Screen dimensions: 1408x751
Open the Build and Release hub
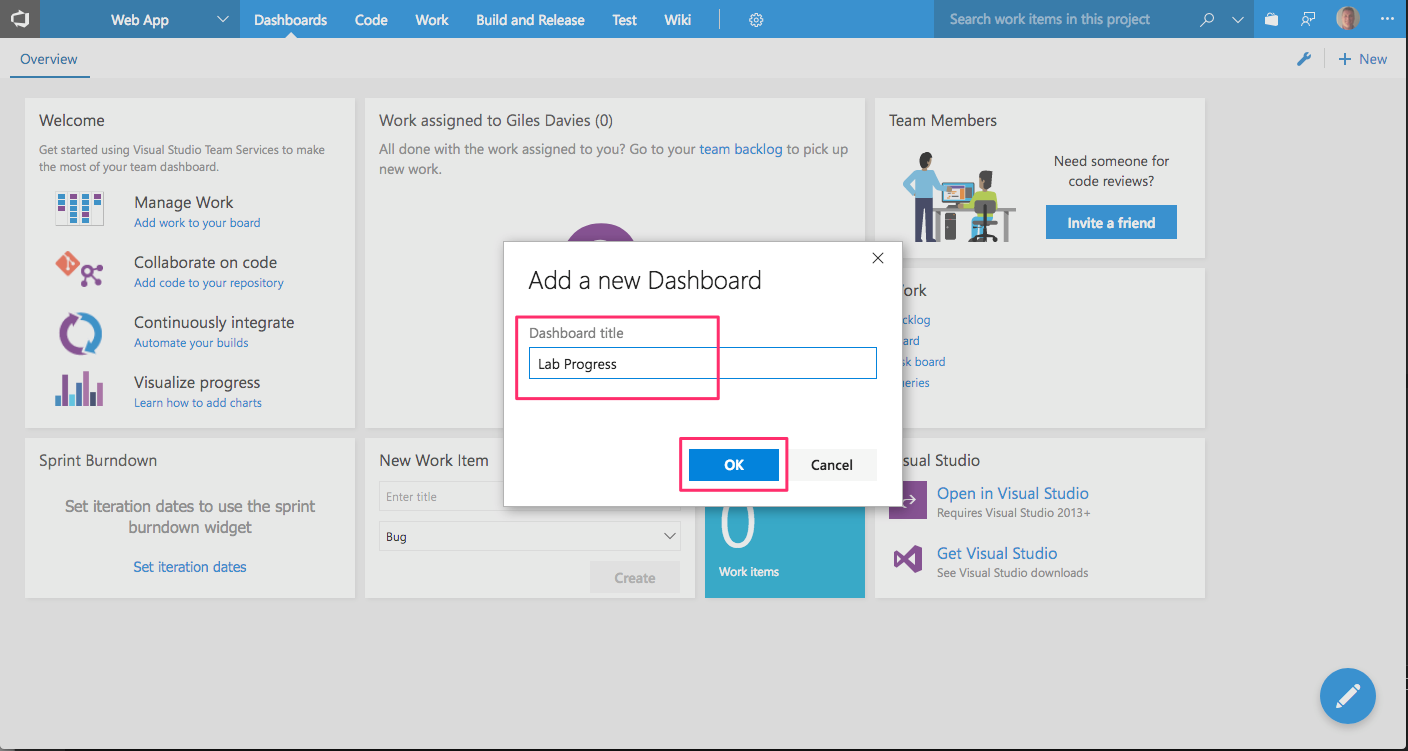tap(530, 19)
